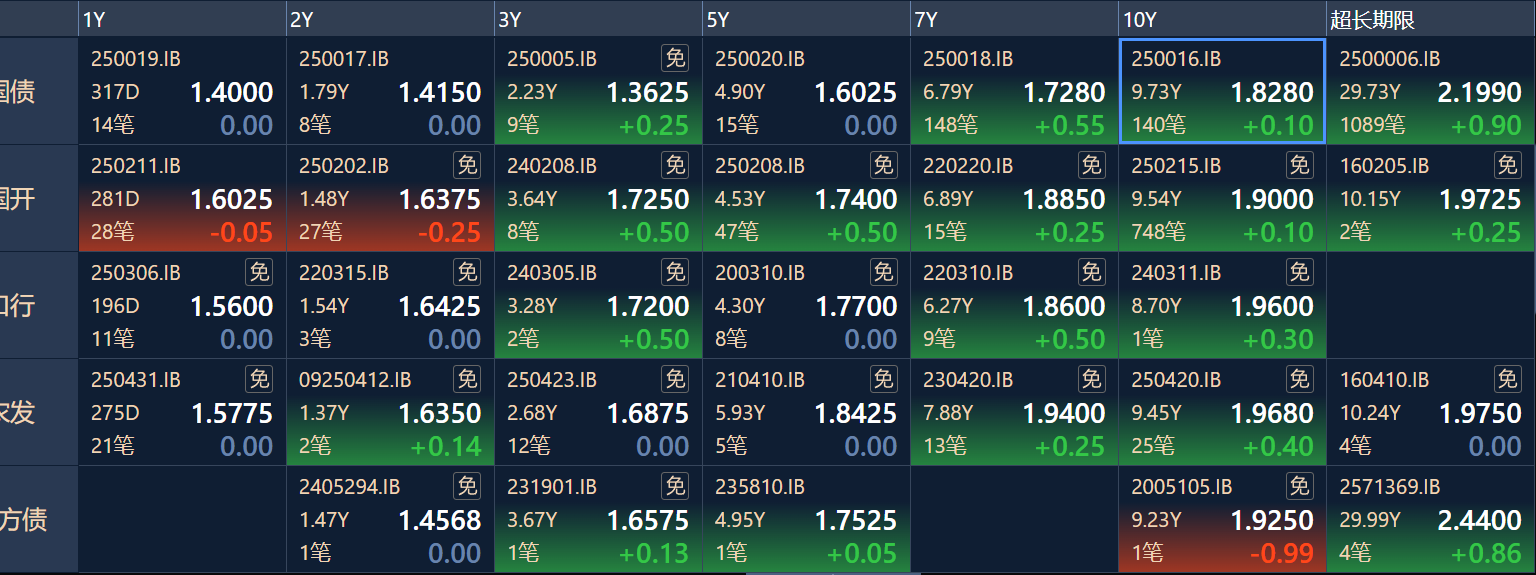Click the 免 badge on 160205.IB

[1508, 165]
